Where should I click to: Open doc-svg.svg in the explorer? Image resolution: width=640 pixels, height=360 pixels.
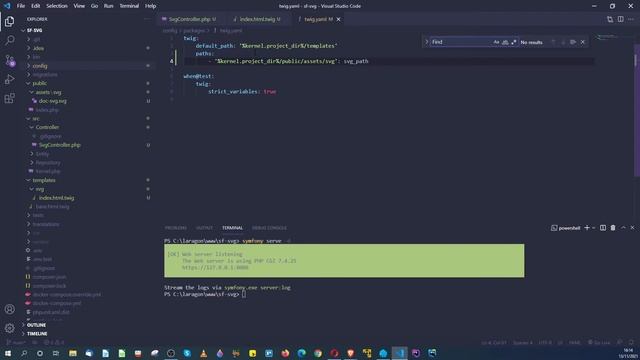click(53, 101)
